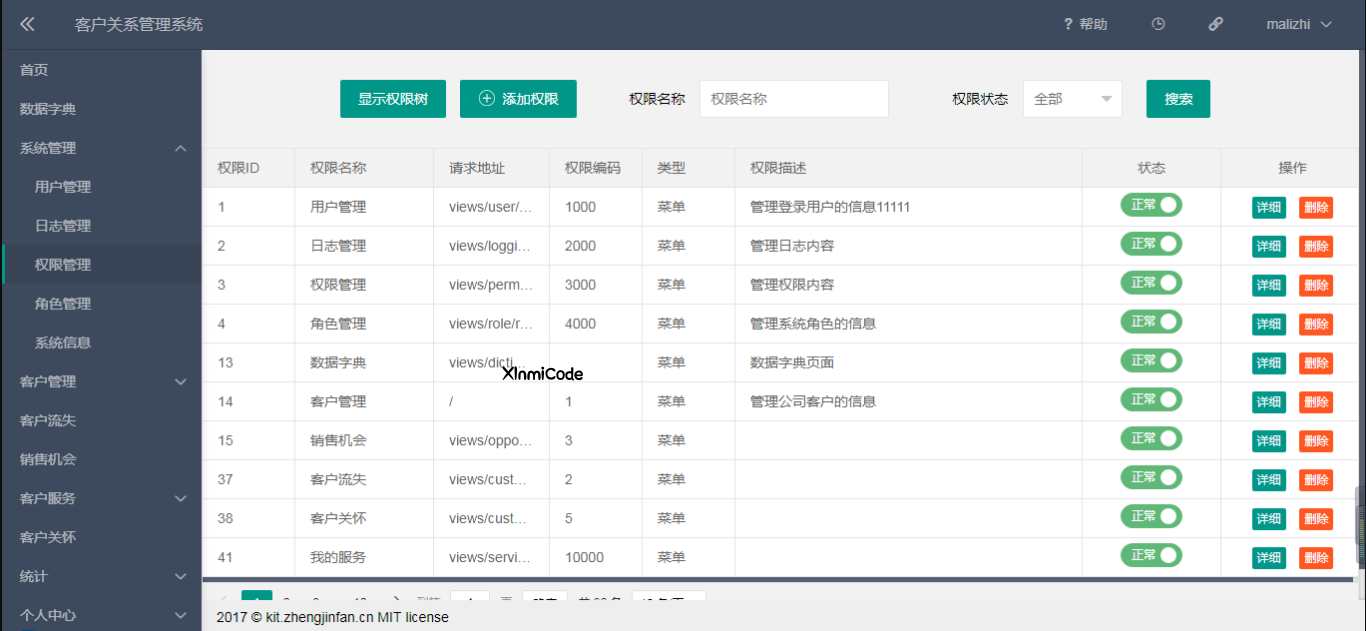Toggle status switch for 销售机会 row
1366x631 pixels.
tap(1151, 439)
